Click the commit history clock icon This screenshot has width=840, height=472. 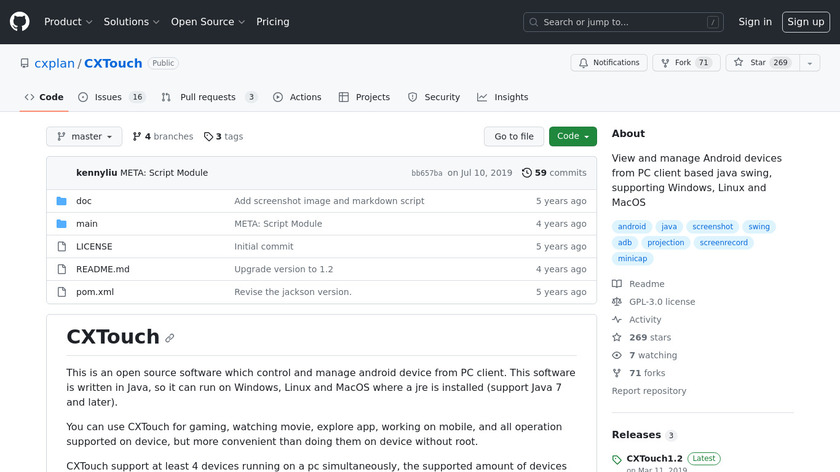click(x=526, y=173)
